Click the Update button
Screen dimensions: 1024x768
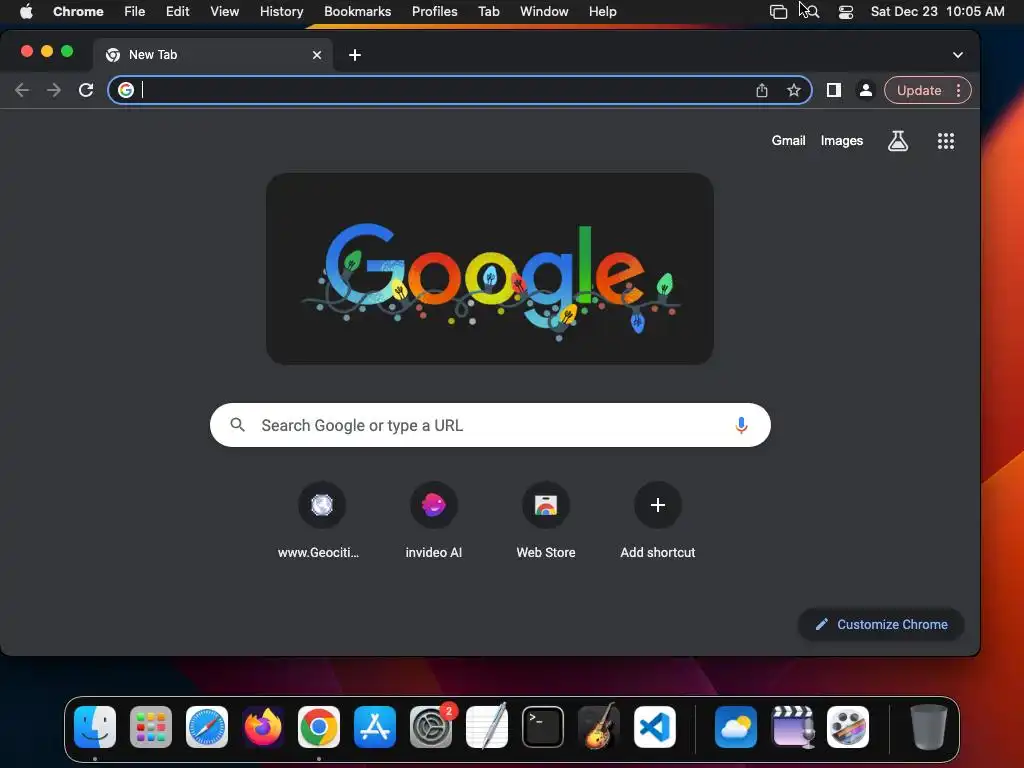[919, 90]
